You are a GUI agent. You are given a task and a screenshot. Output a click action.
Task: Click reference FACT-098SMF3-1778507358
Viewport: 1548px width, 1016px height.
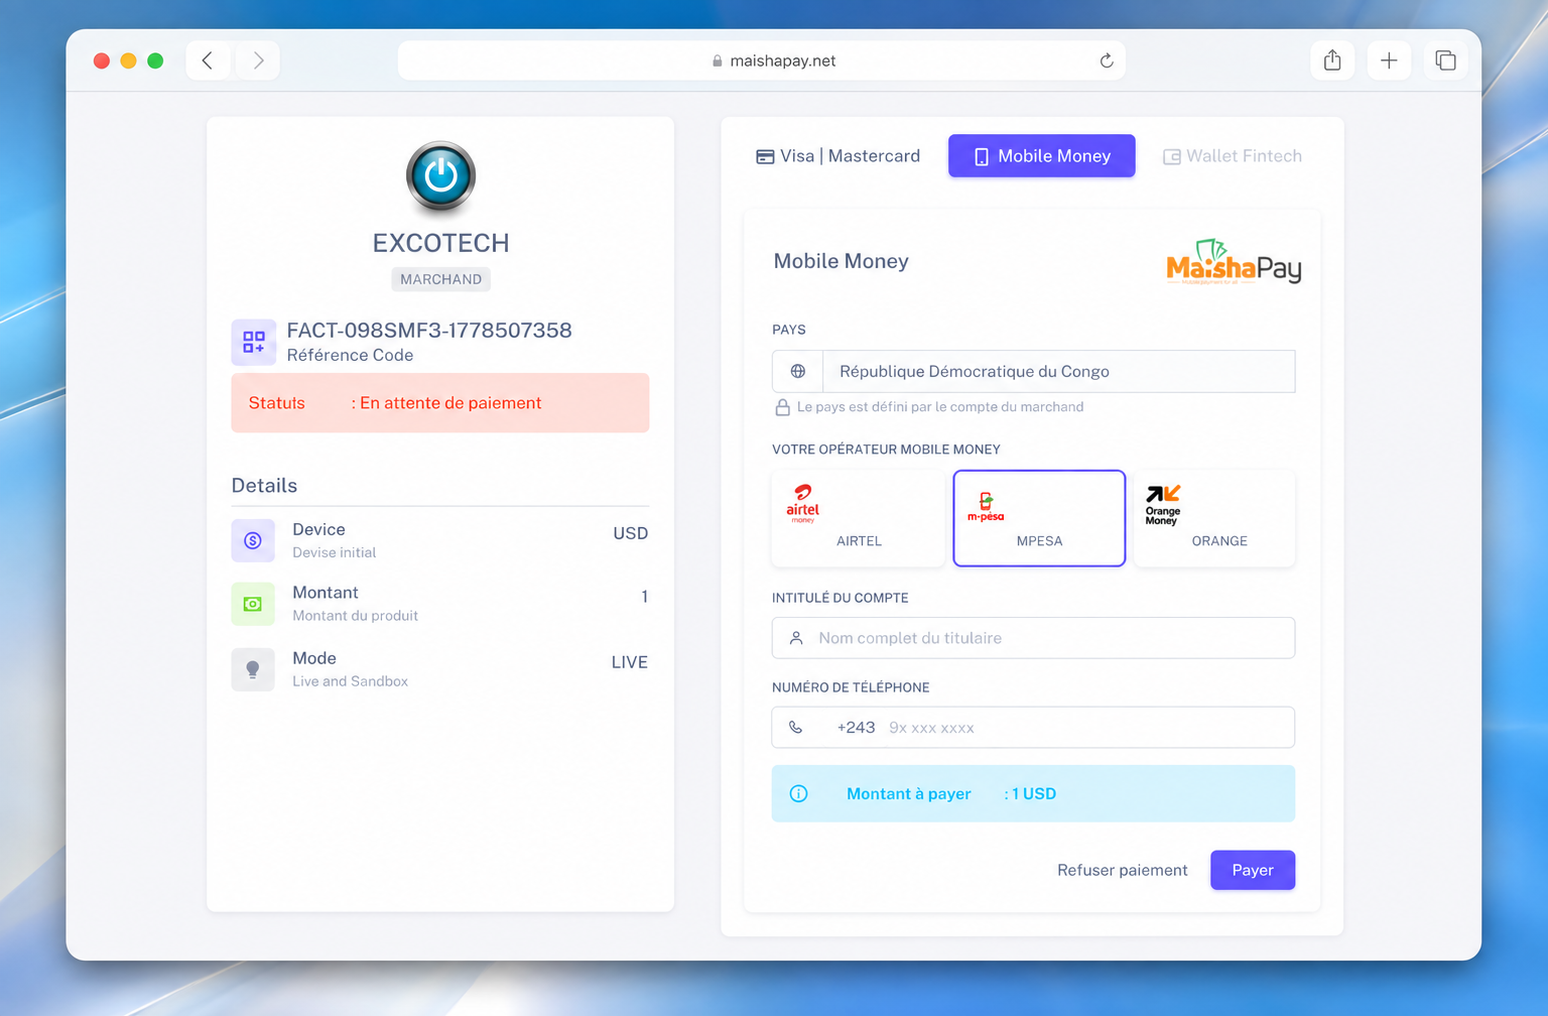pyautogui.click(x=429, y=331)
